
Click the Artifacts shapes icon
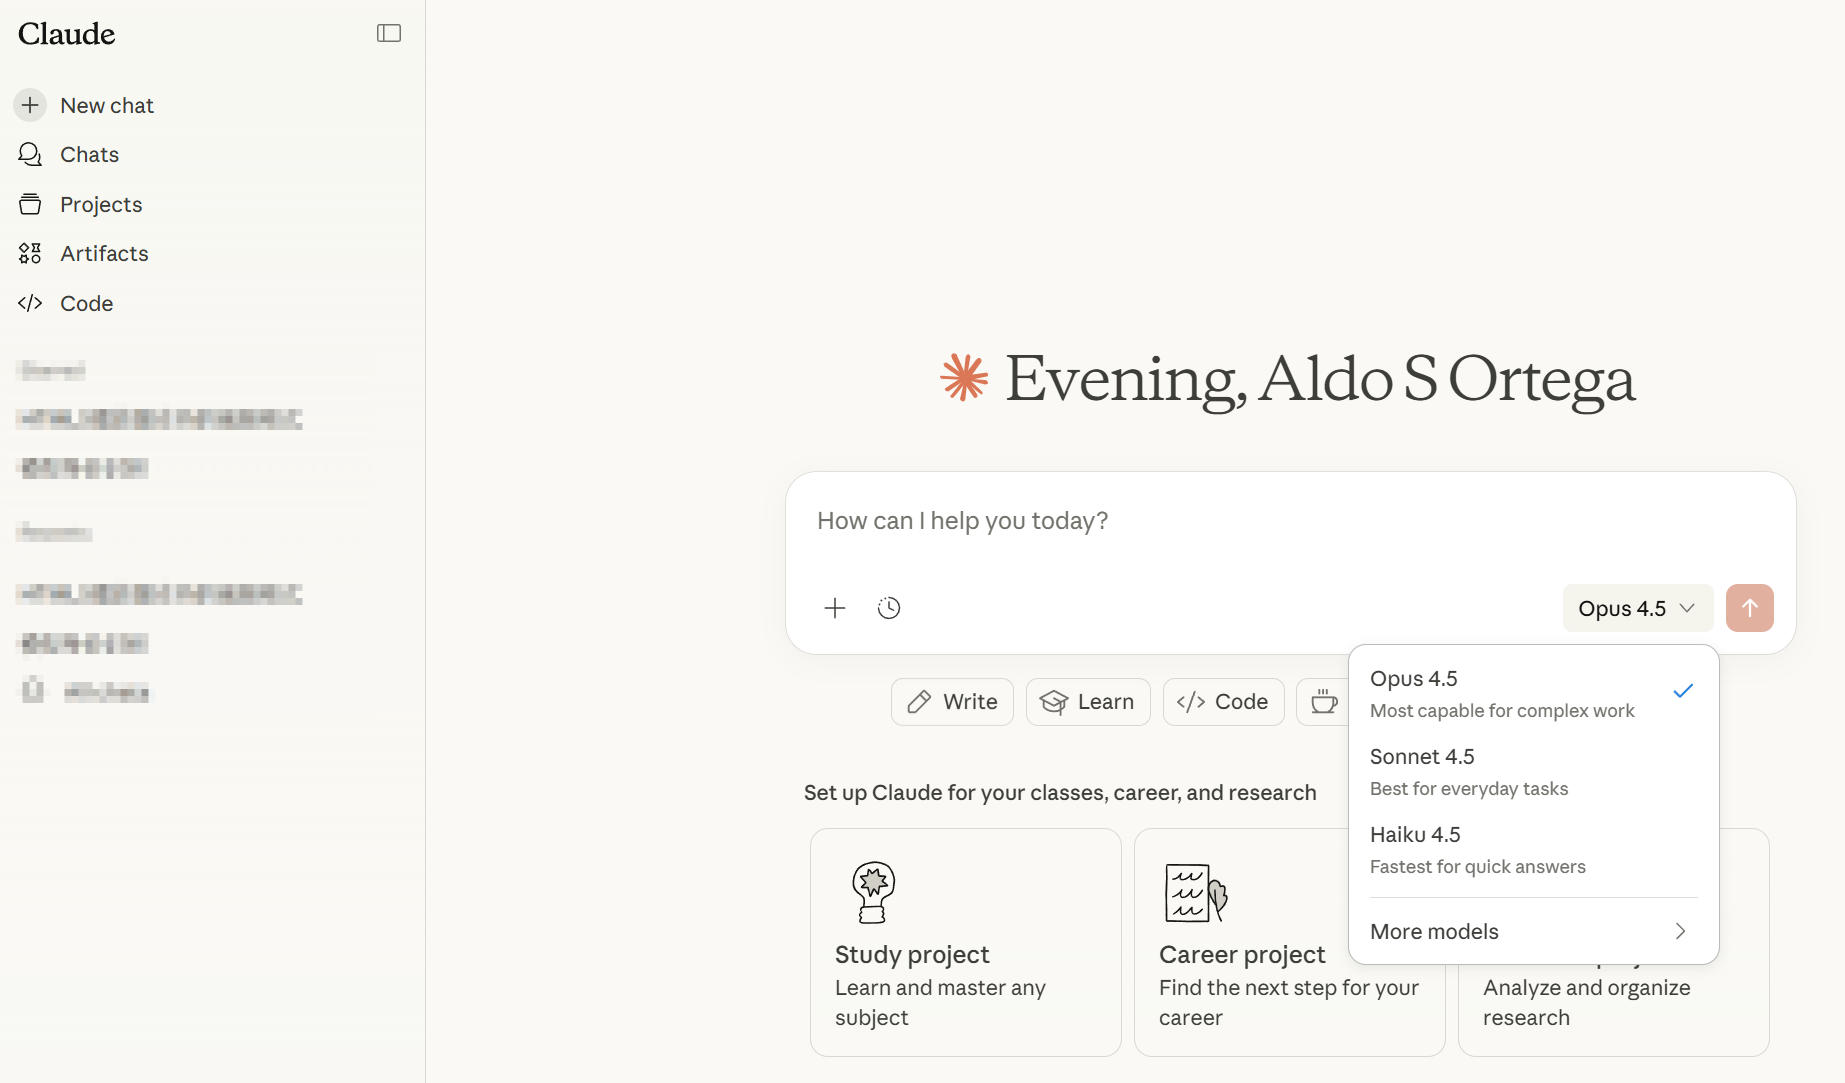click(30, 253)
